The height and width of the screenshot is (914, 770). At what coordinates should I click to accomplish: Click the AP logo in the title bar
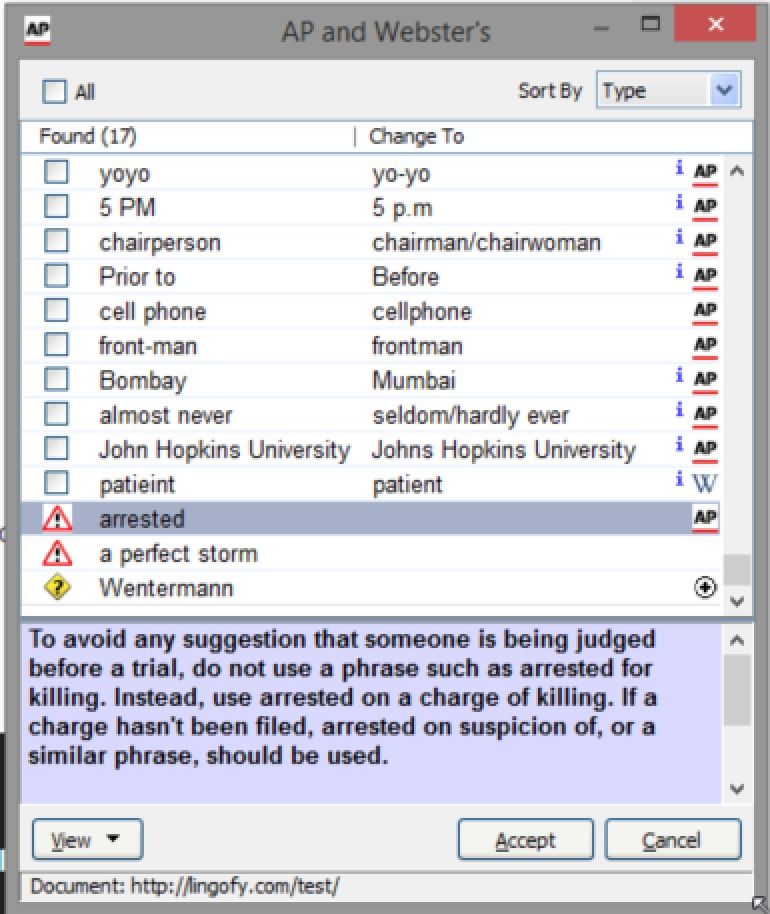pos(37,29)
